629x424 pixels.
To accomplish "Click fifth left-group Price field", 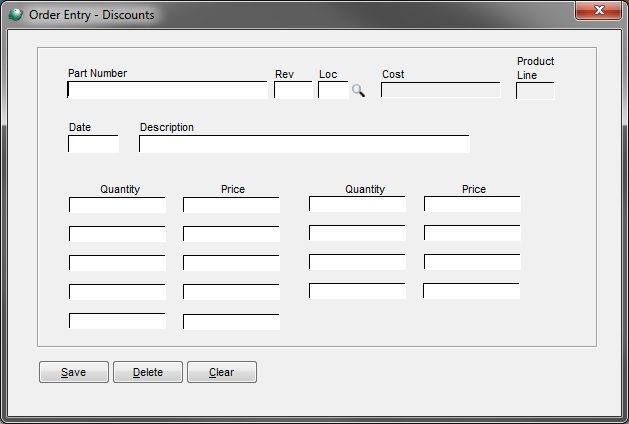I will pos(231,322).
